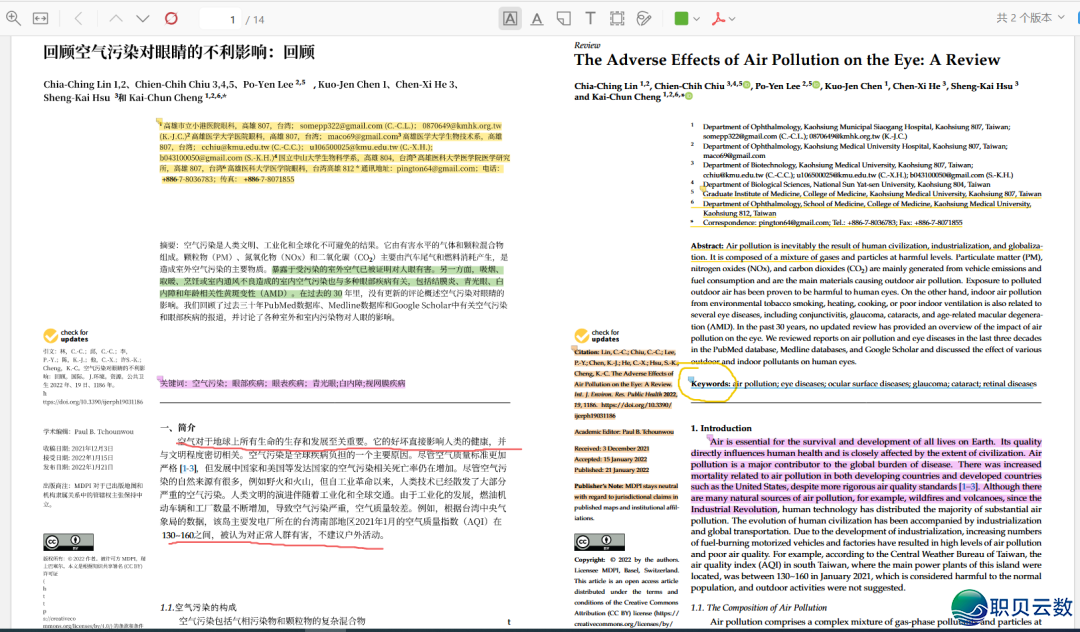Select the zoom magnifier tool
1080x632 pixels.
coord(15,17)
